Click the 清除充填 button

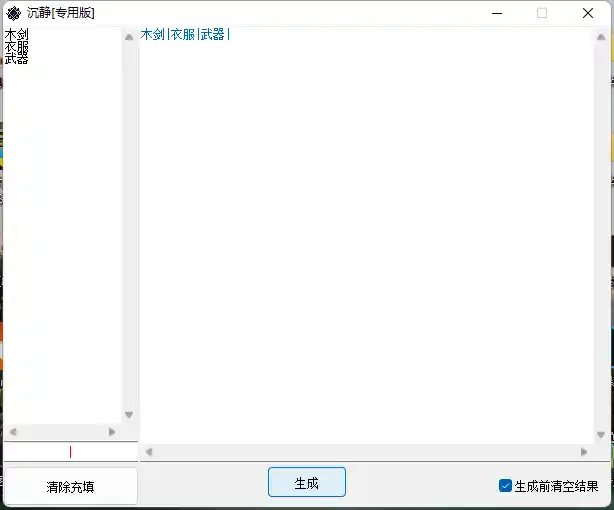[70, 486]
